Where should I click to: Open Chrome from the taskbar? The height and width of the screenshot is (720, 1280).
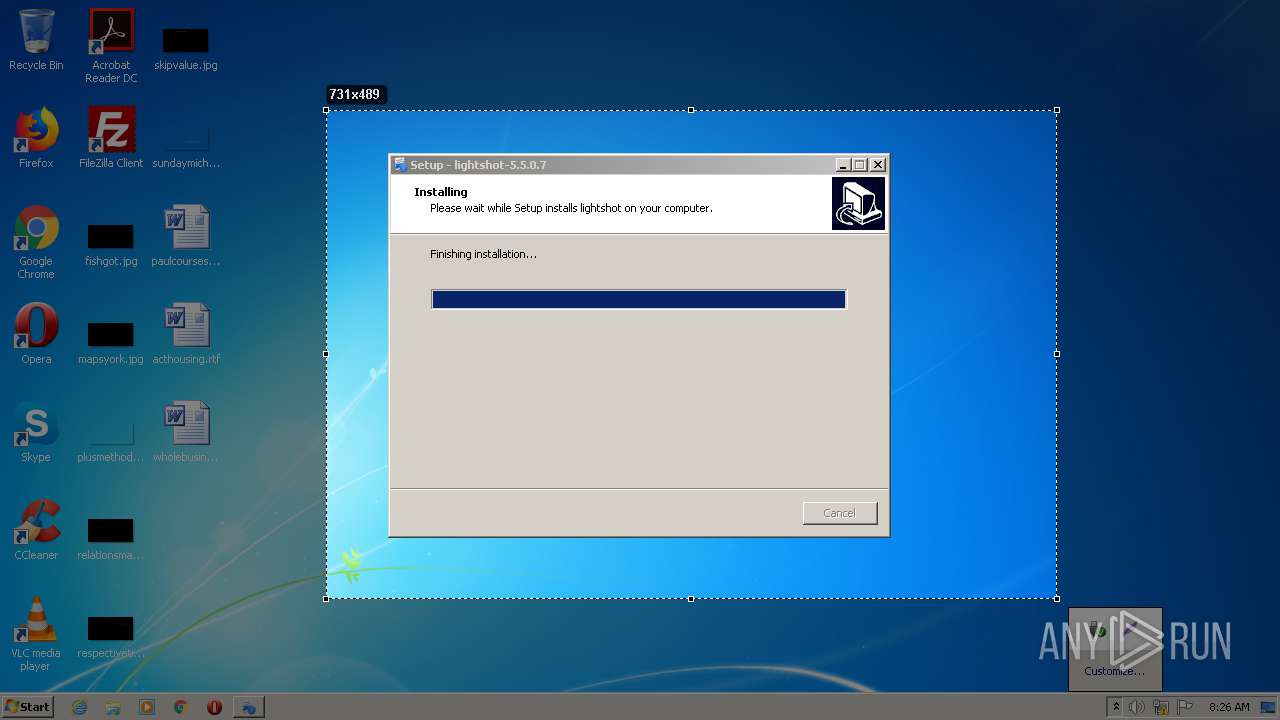pos(181,707)
